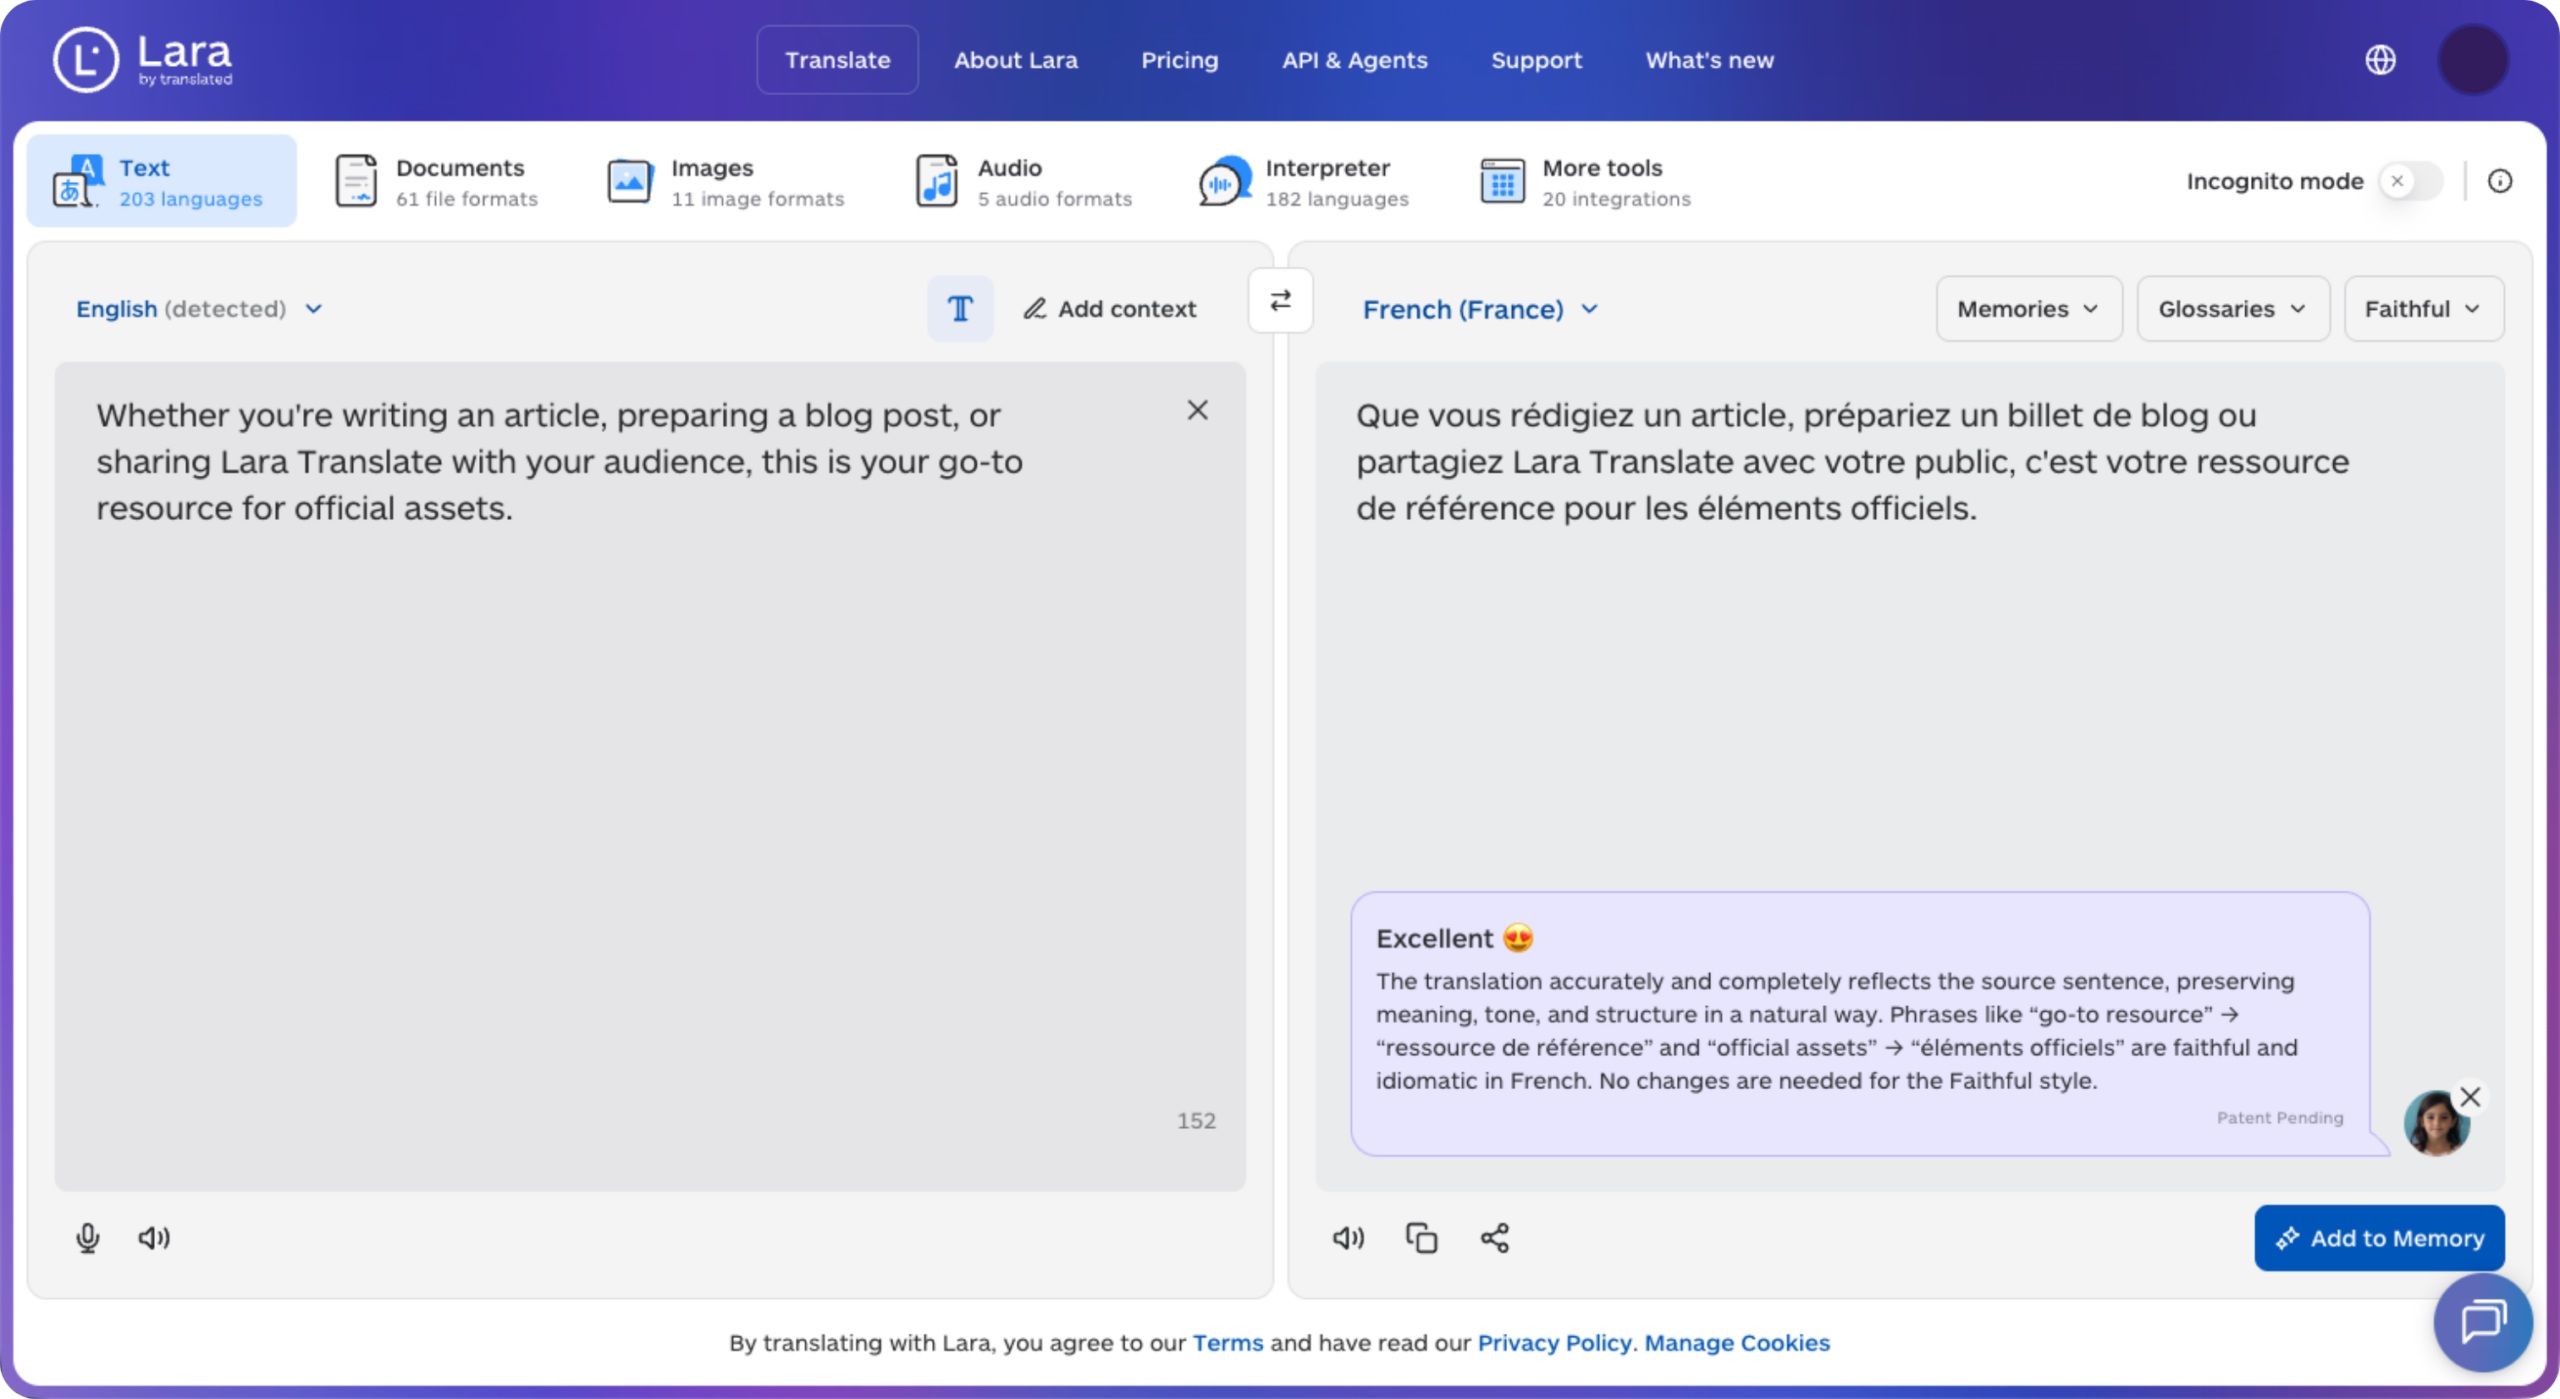Expand the Memories dropdown
This screenshot has height=1399, width=2560.
(x=2028, y=309)
